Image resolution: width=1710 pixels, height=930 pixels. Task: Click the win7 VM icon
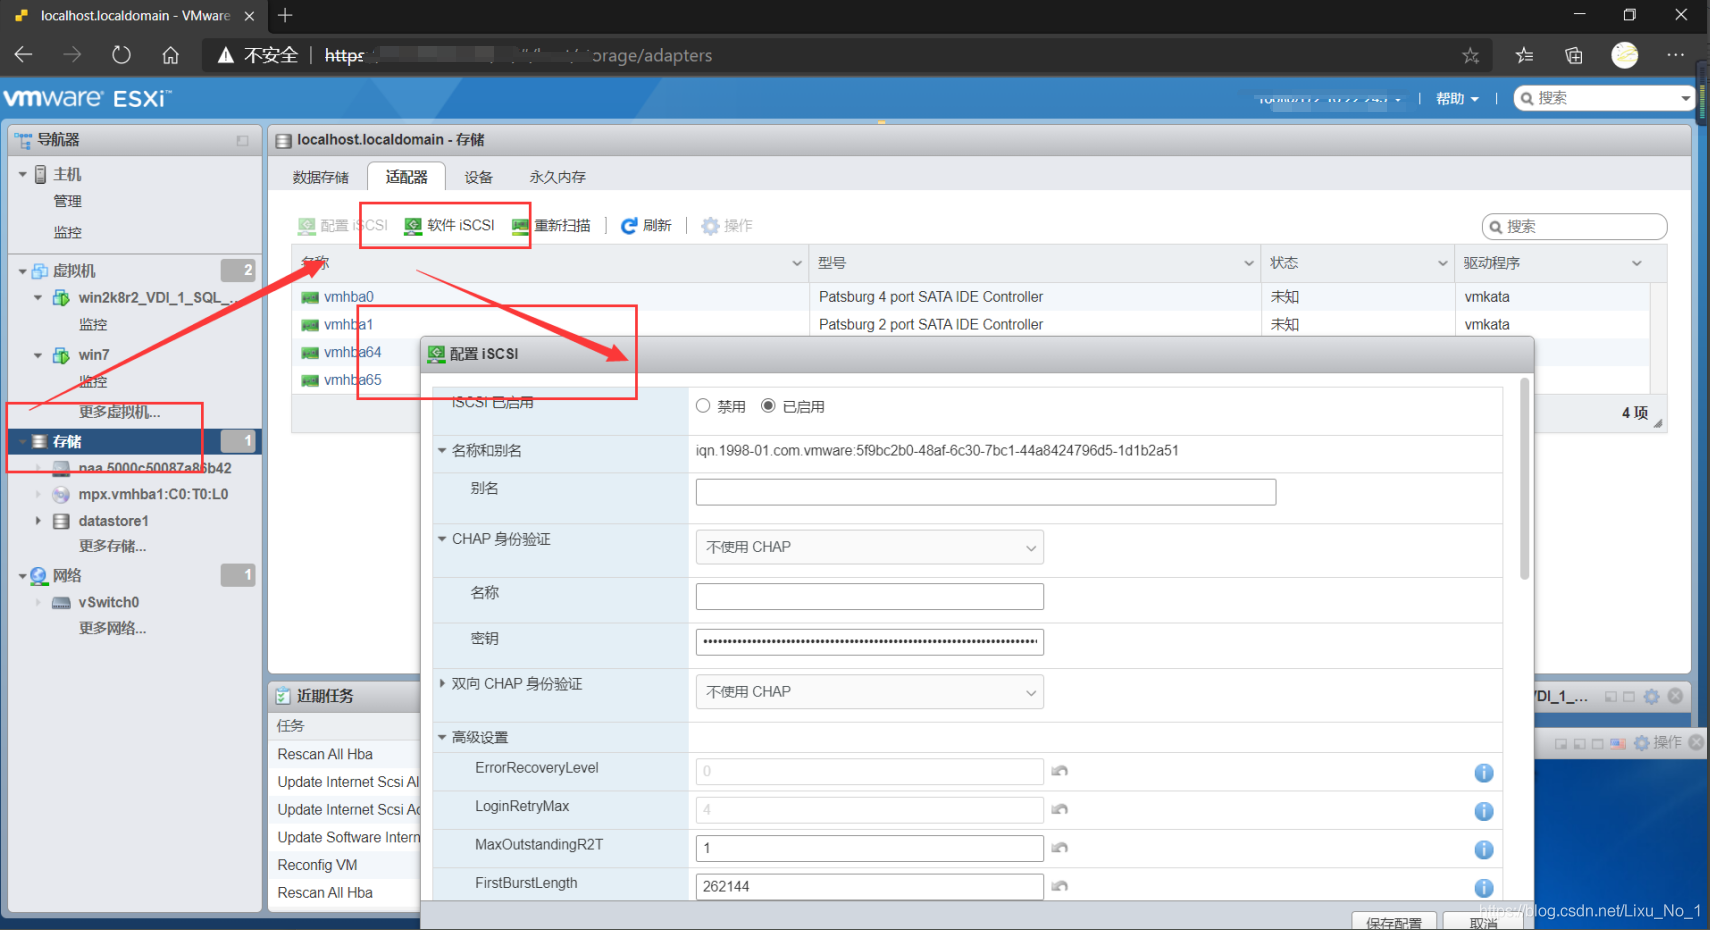pyautogui.click(x=61, y=355)
